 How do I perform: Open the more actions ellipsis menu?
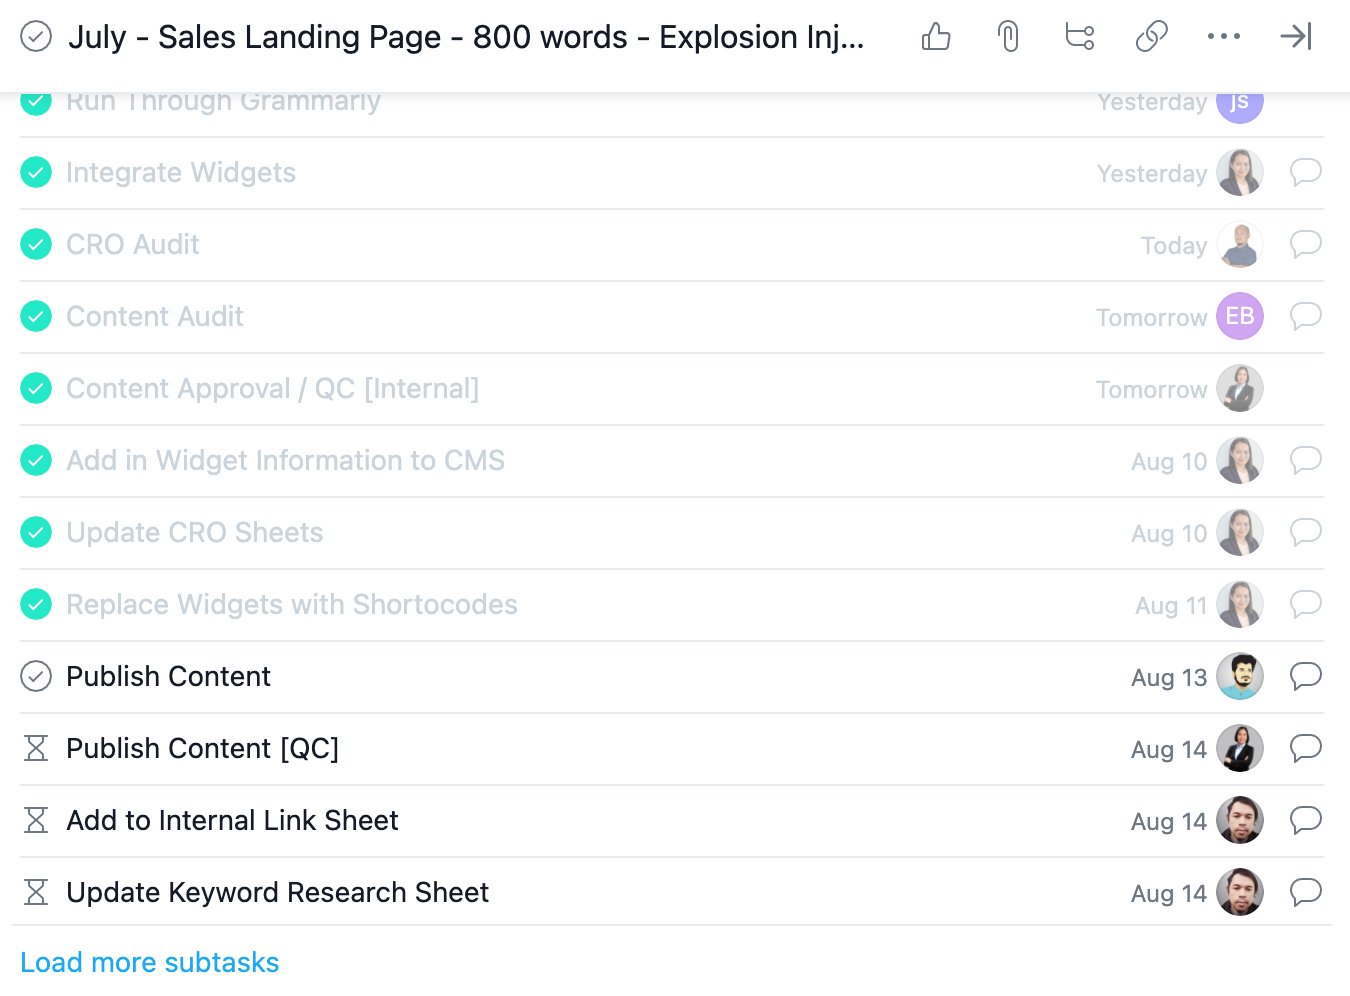1224,37
